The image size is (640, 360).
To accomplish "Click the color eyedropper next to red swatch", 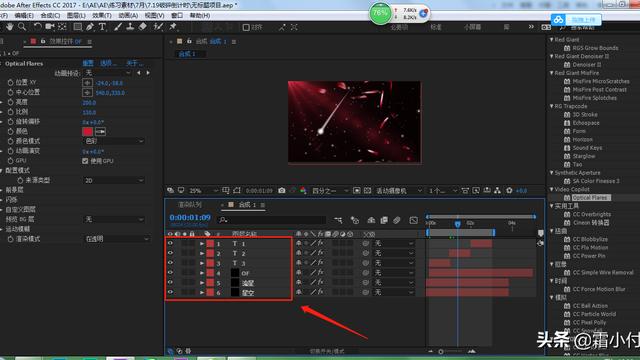I will click(100, 131).
